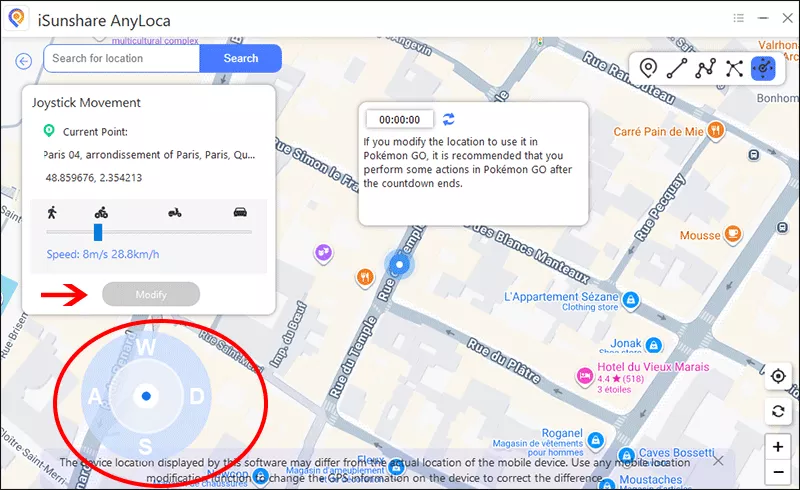Click the blue Search button

241,58
